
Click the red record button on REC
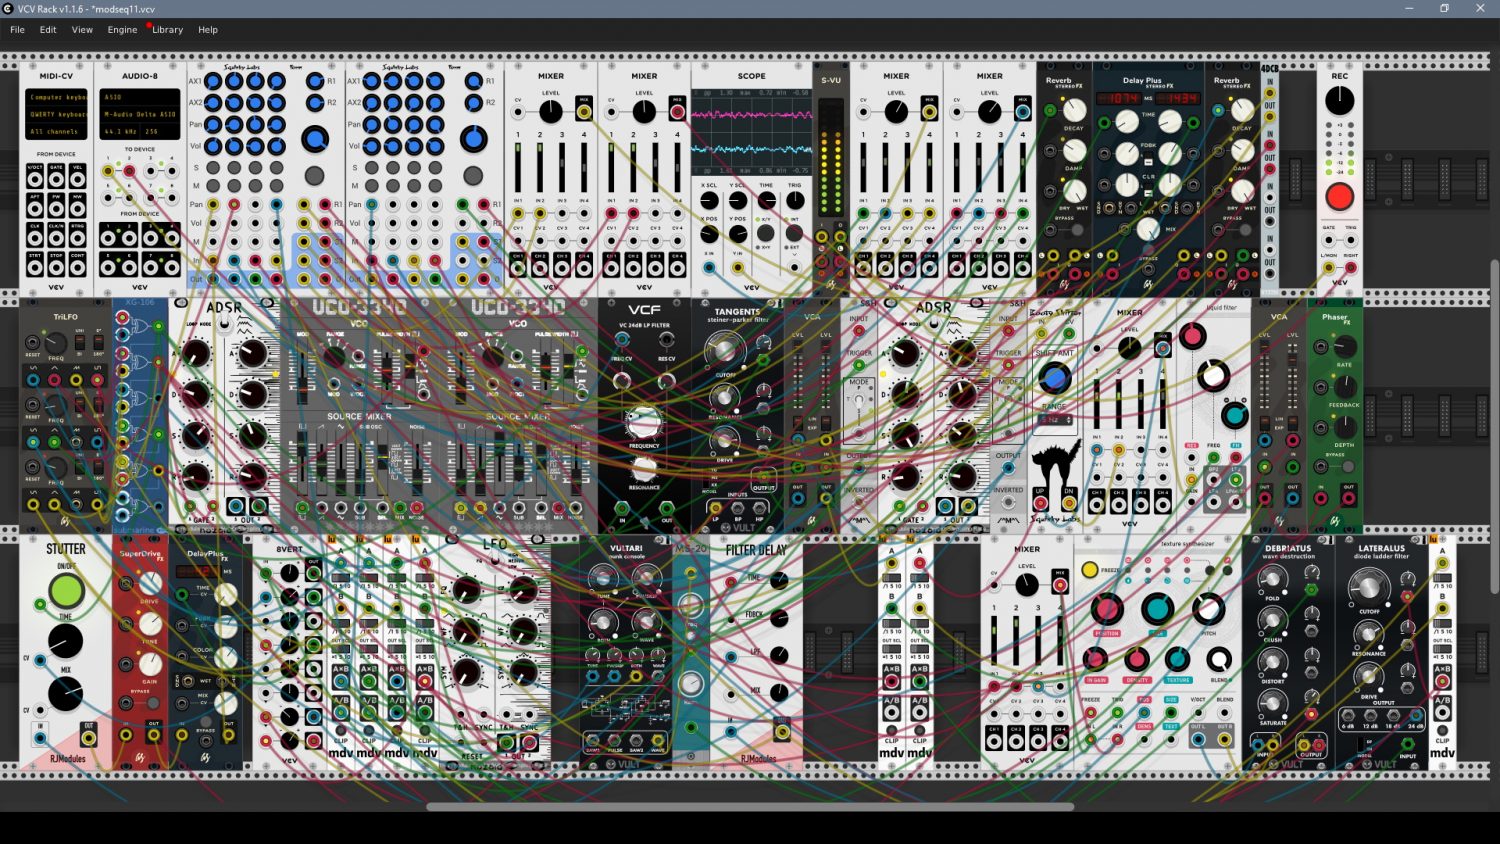[1339, 197]
